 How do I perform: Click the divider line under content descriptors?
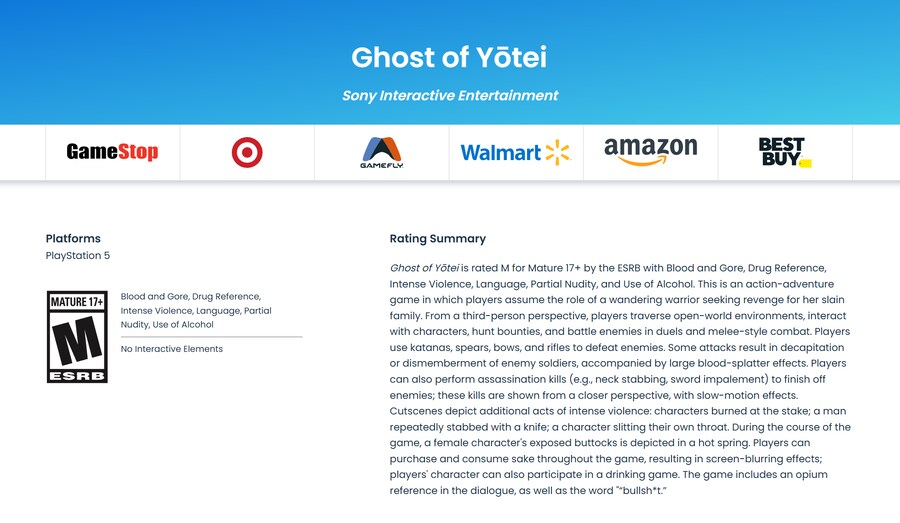coord(211,337)
